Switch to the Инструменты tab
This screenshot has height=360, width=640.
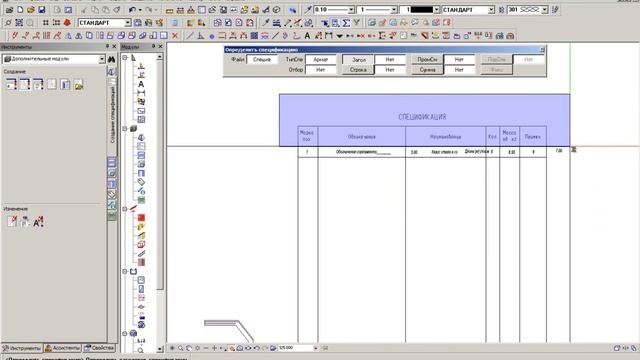(22, 348)
